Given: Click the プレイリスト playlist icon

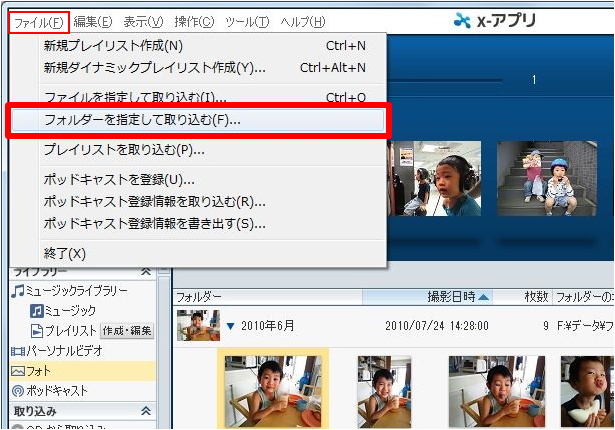Looking at the screenshot, I should click(x=36, y=331).
